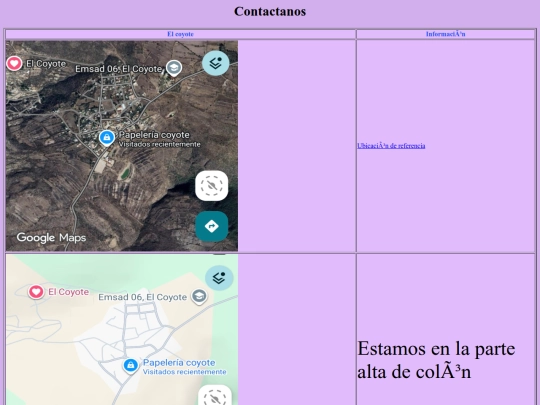Click the Emsad 06 school pin on satellite map
This screenshot has height=405, width=540.
[x=174, y=68]
